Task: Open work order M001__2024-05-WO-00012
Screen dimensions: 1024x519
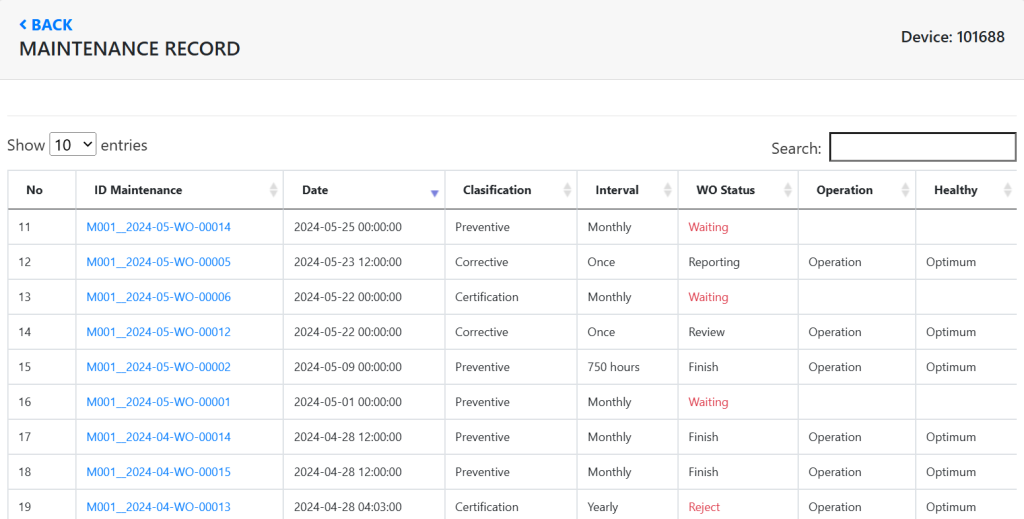Action: click(158, 332)
